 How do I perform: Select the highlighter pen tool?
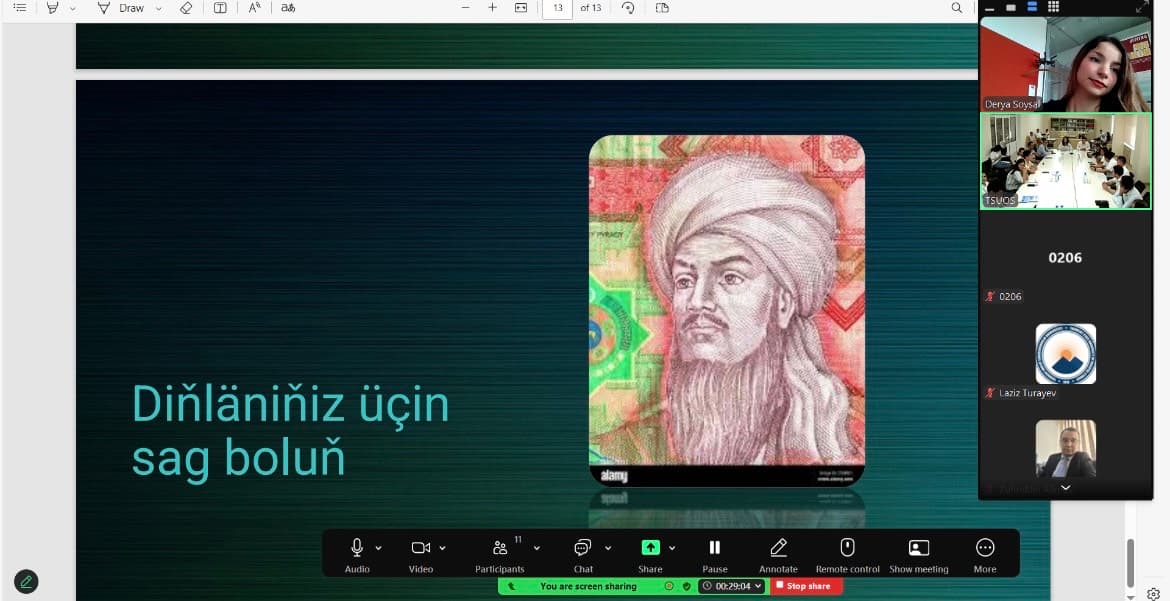(x=52, y=7)
